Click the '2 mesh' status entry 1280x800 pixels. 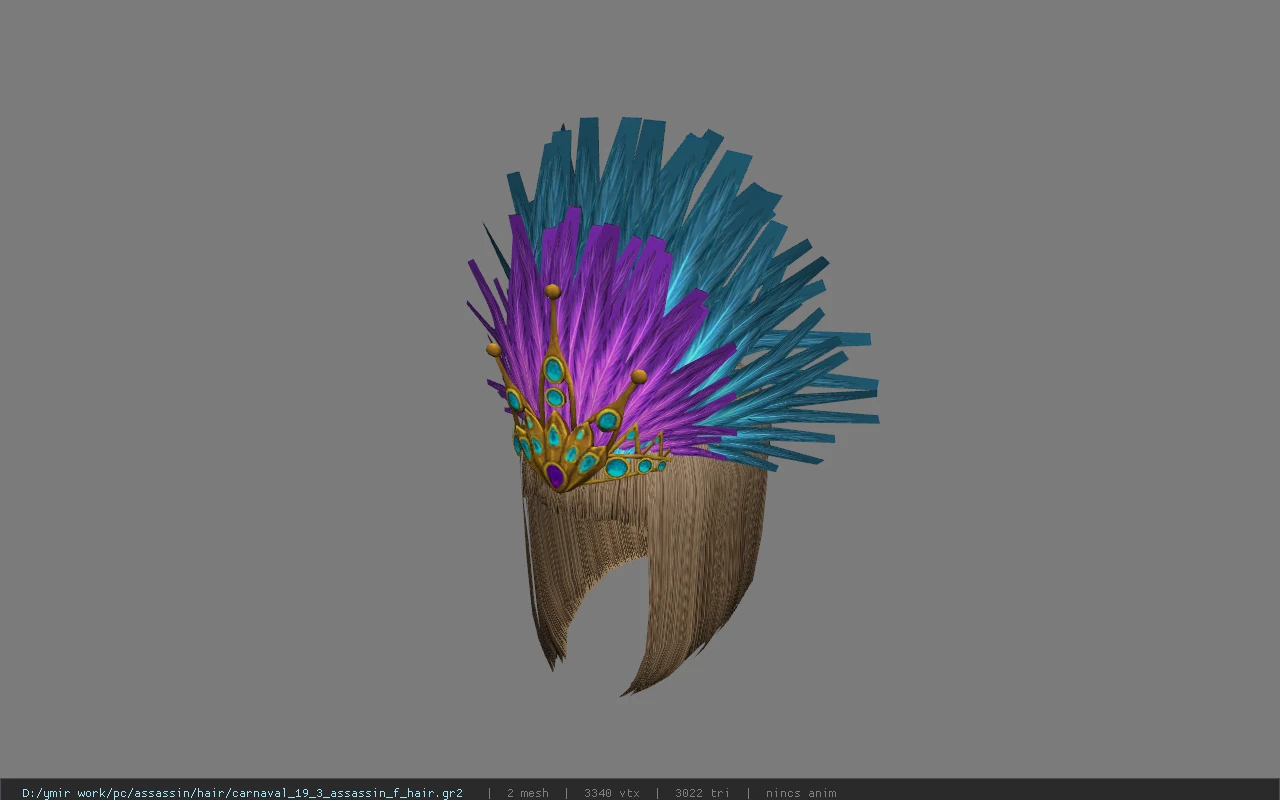click(x=527, y=793)
